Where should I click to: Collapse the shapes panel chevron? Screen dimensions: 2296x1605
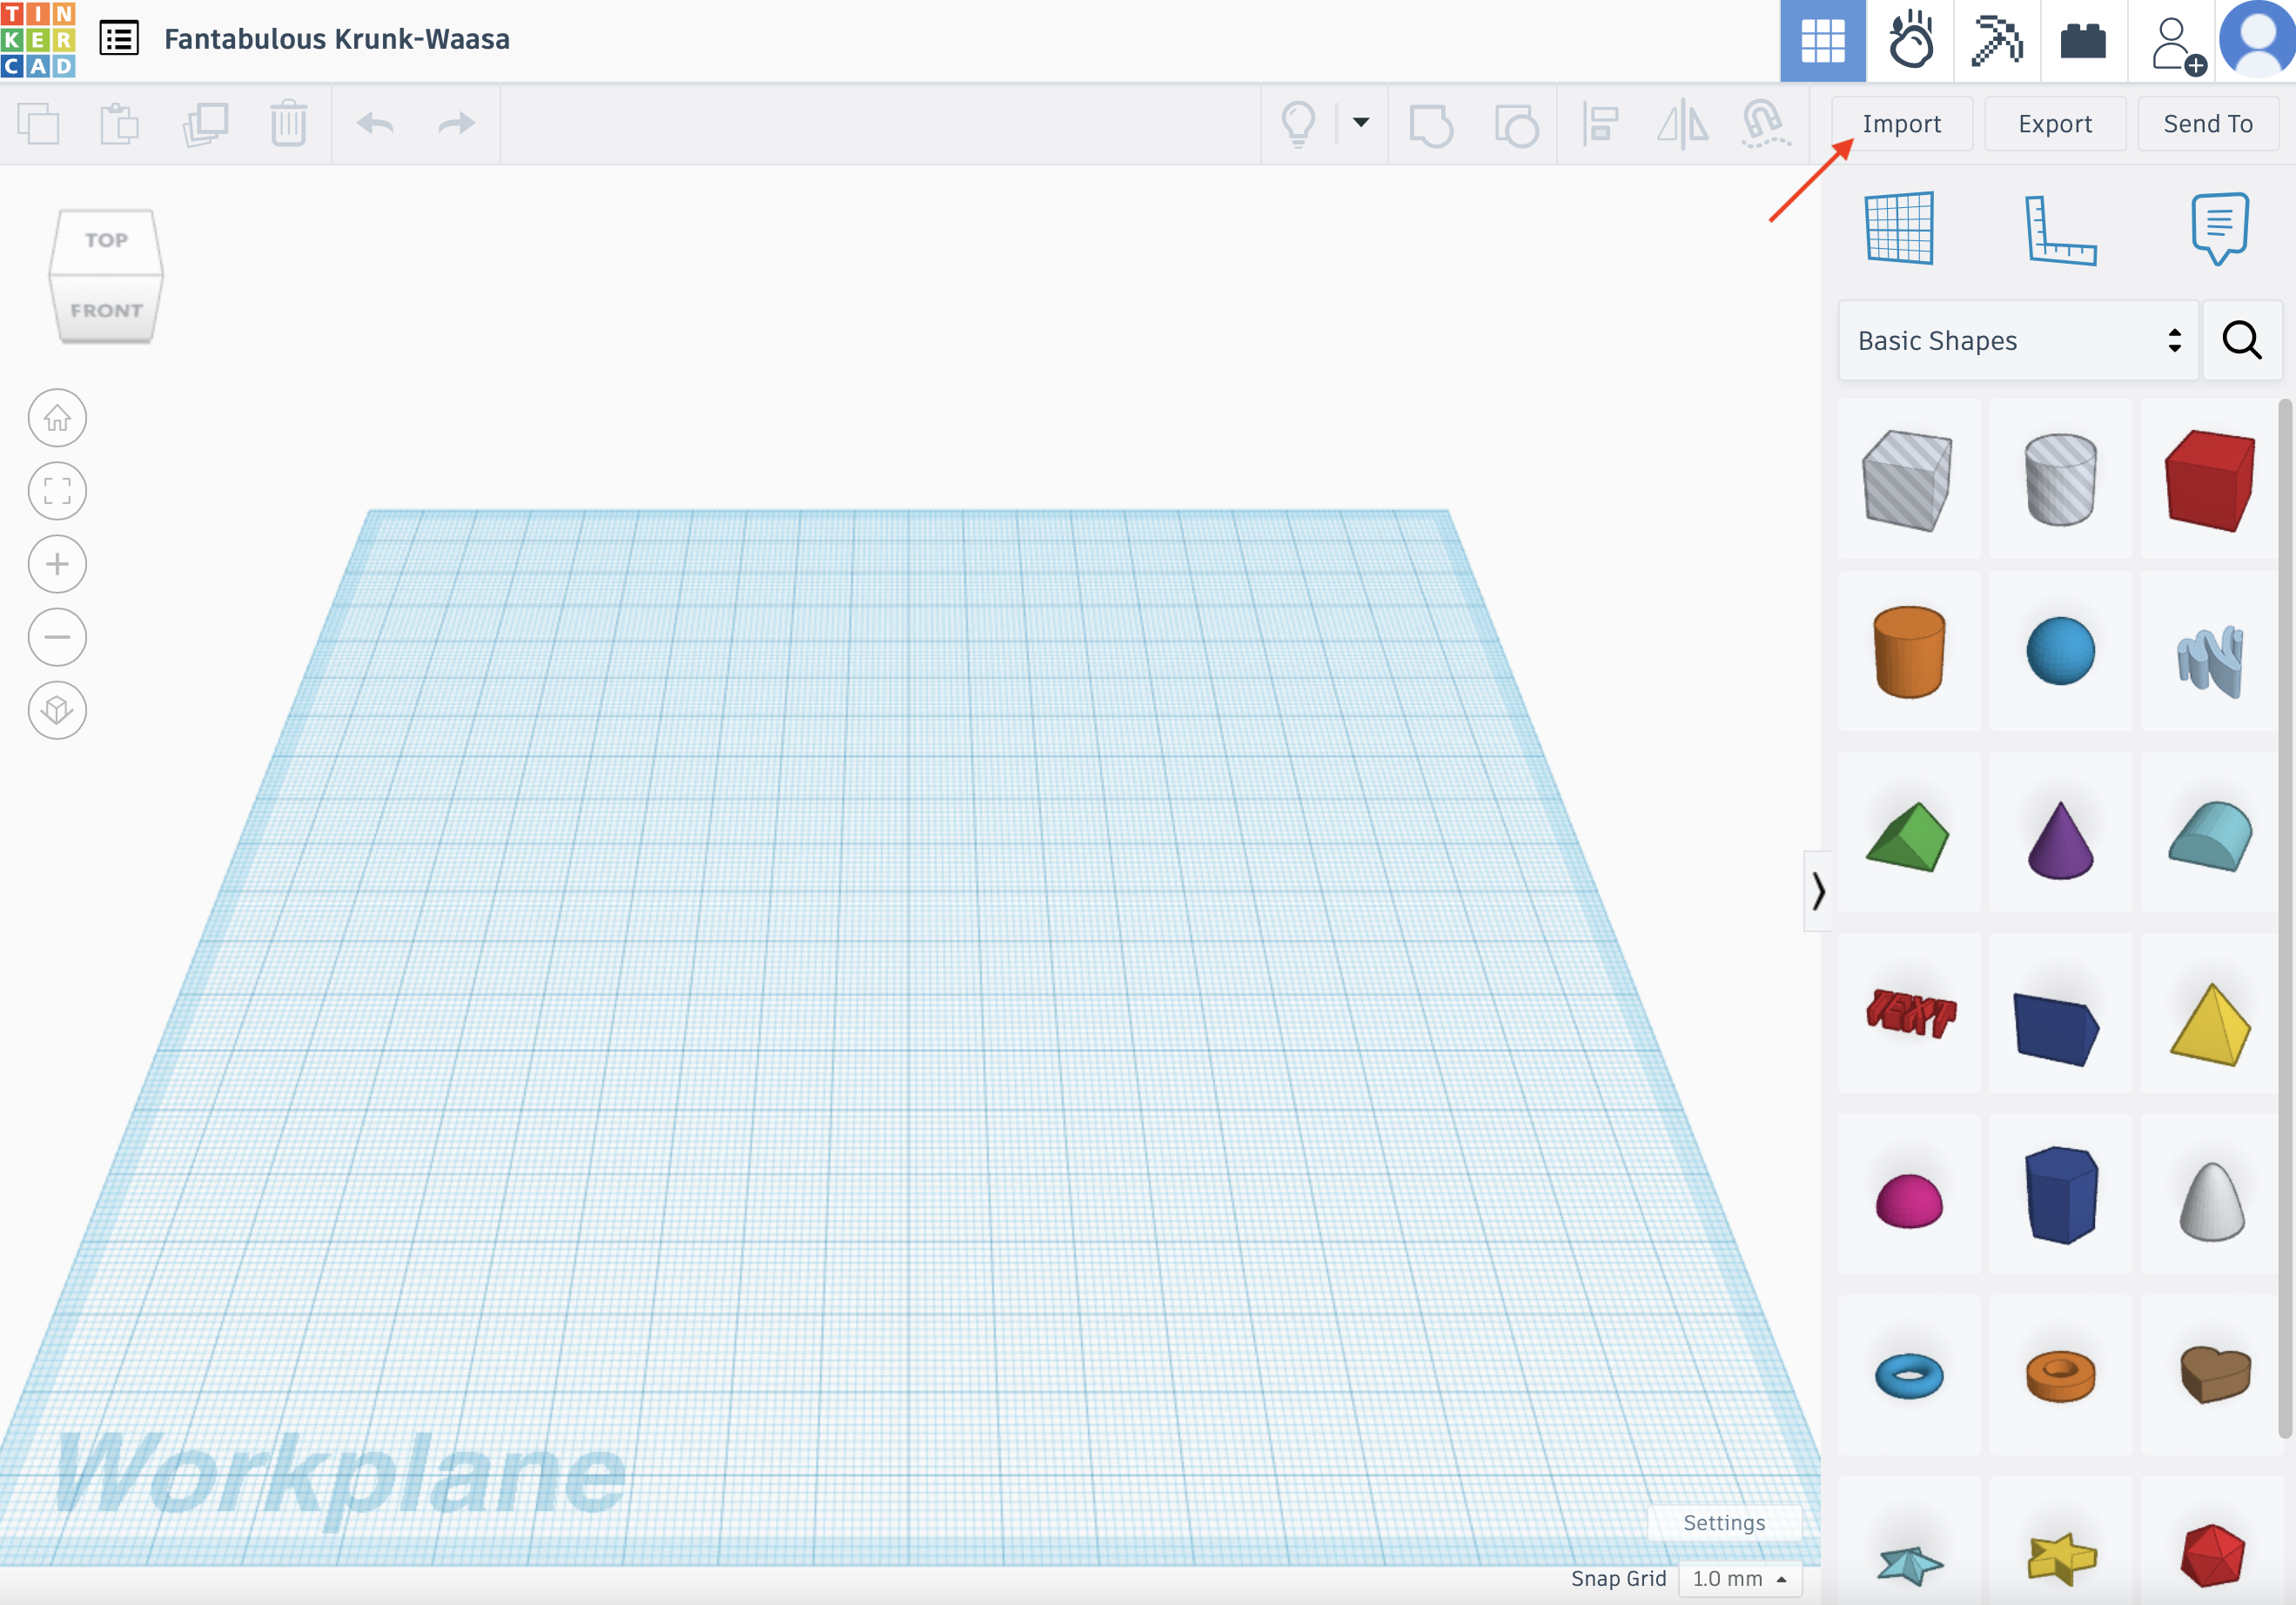[1817, 890]
